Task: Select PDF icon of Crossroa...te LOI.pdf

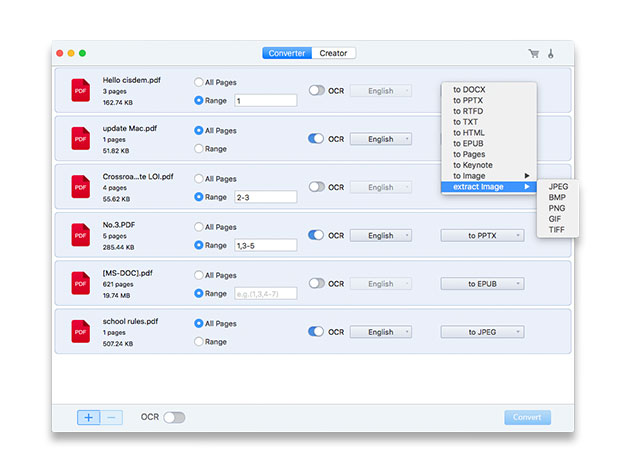Action: coord(80,186)
